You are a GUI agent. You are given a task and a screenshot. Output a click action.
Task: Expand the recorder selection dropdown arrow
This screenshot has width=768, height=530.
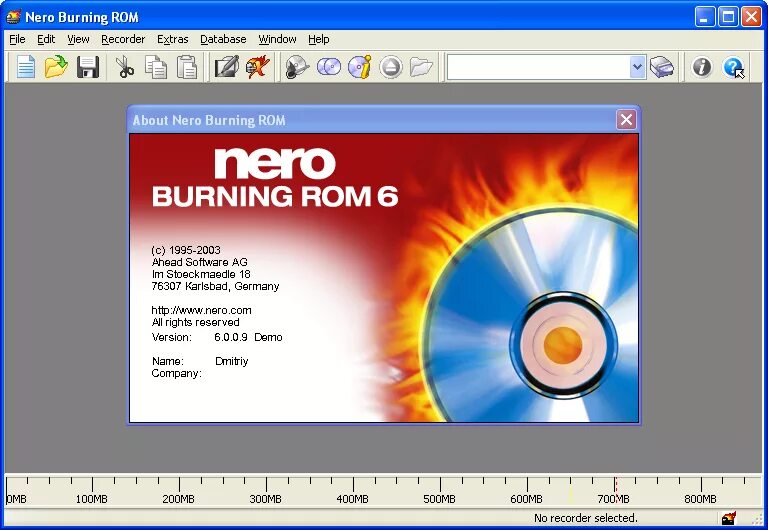[637, 67]
